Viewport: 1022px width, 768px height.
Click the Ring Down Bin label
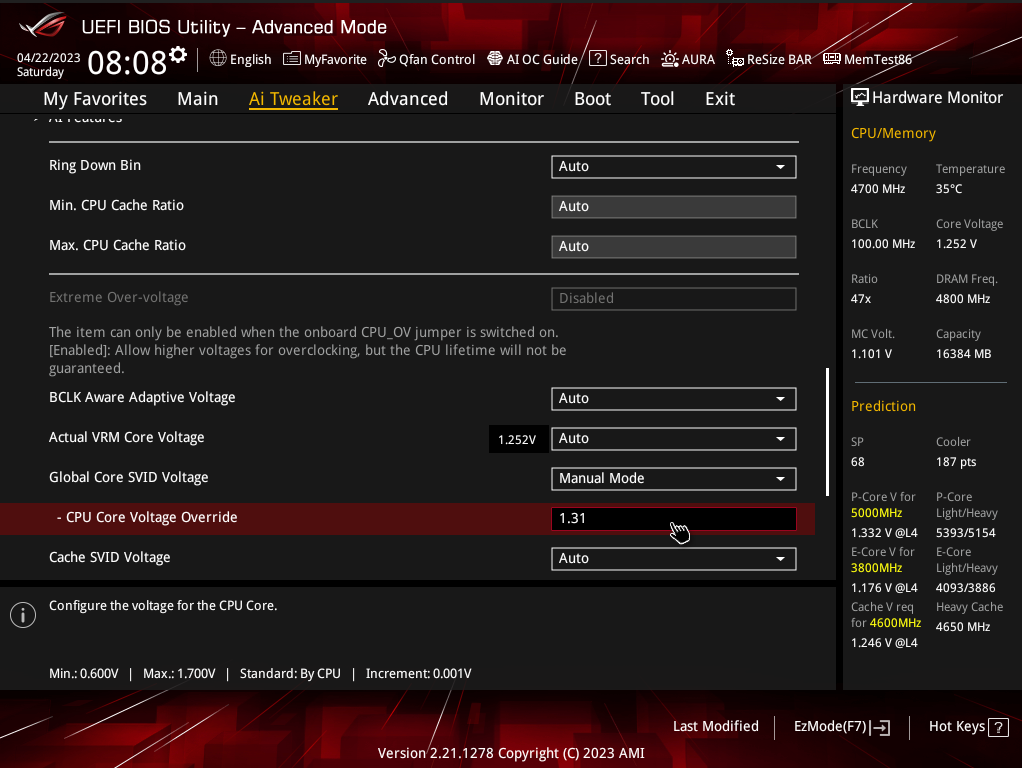click(x=95, y=166)
